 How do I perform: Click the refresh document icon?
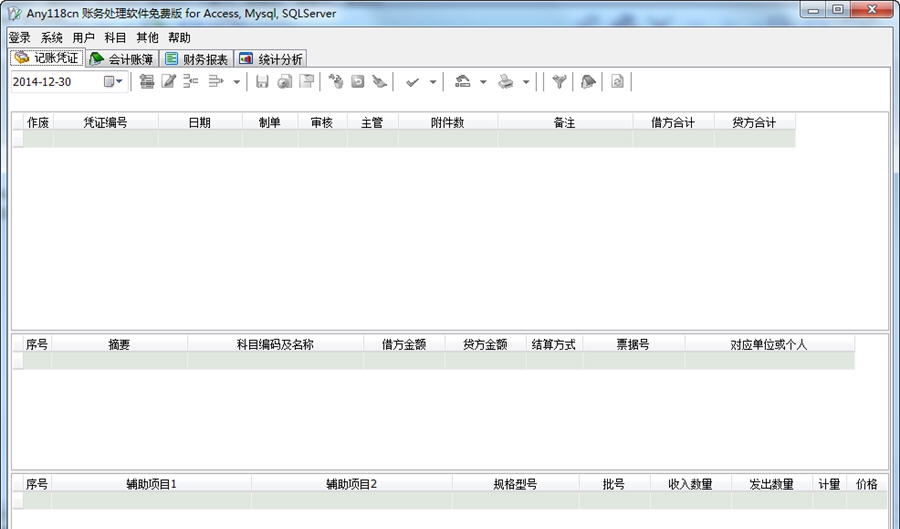(618, 81)
